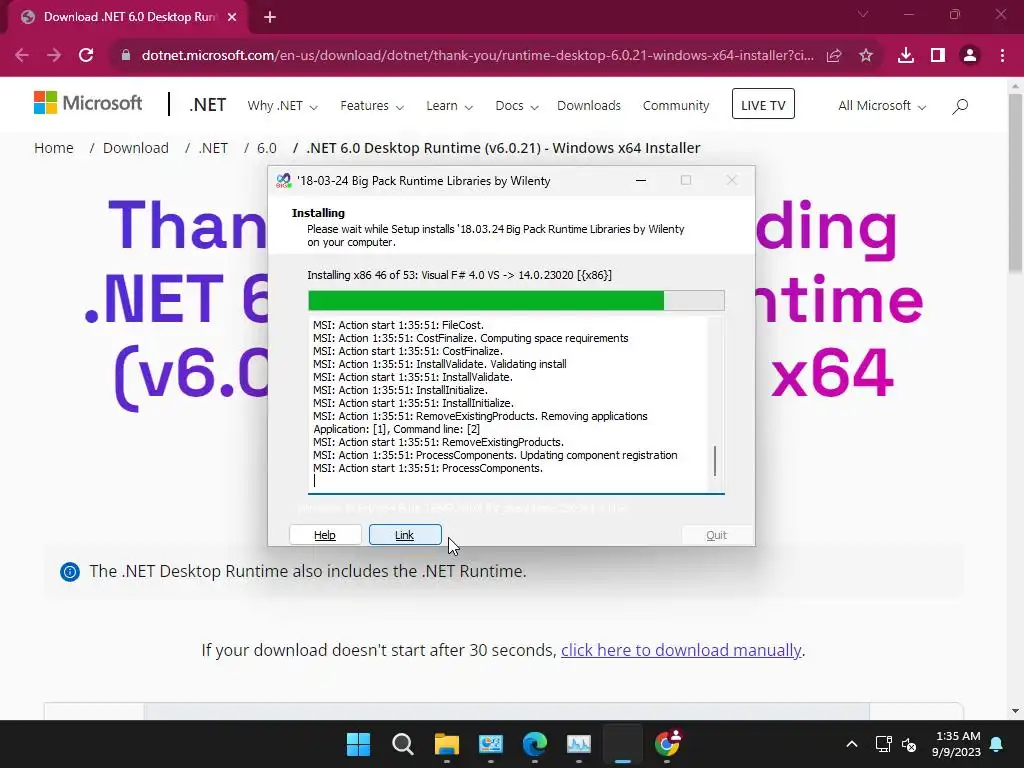Click 'click here to download manually' link

pos(680,650)
